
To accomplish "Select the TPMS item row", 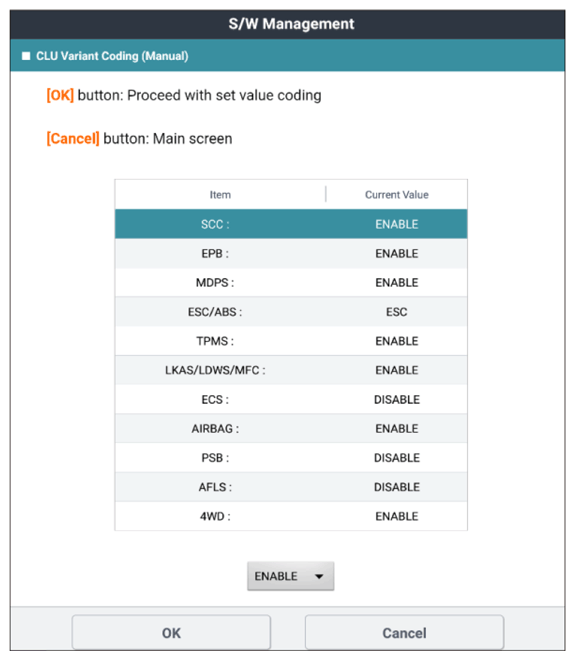I will coord(291,341).
